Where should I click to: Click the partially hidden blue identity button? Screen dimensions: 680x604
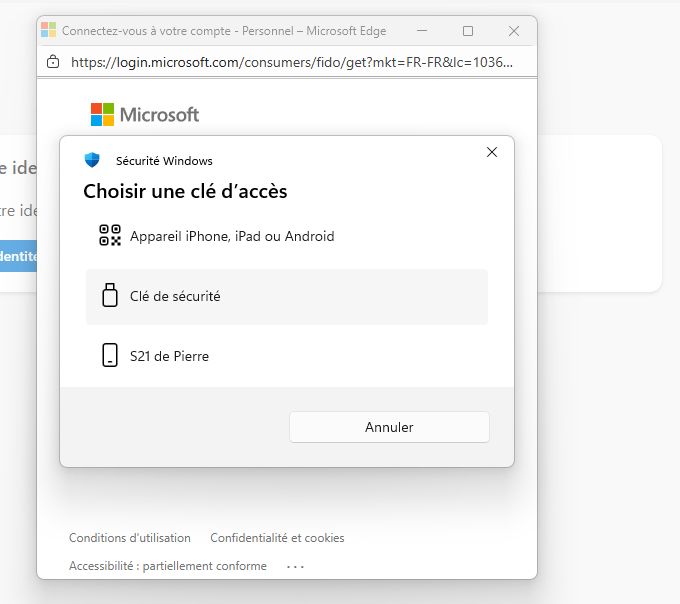18,256
